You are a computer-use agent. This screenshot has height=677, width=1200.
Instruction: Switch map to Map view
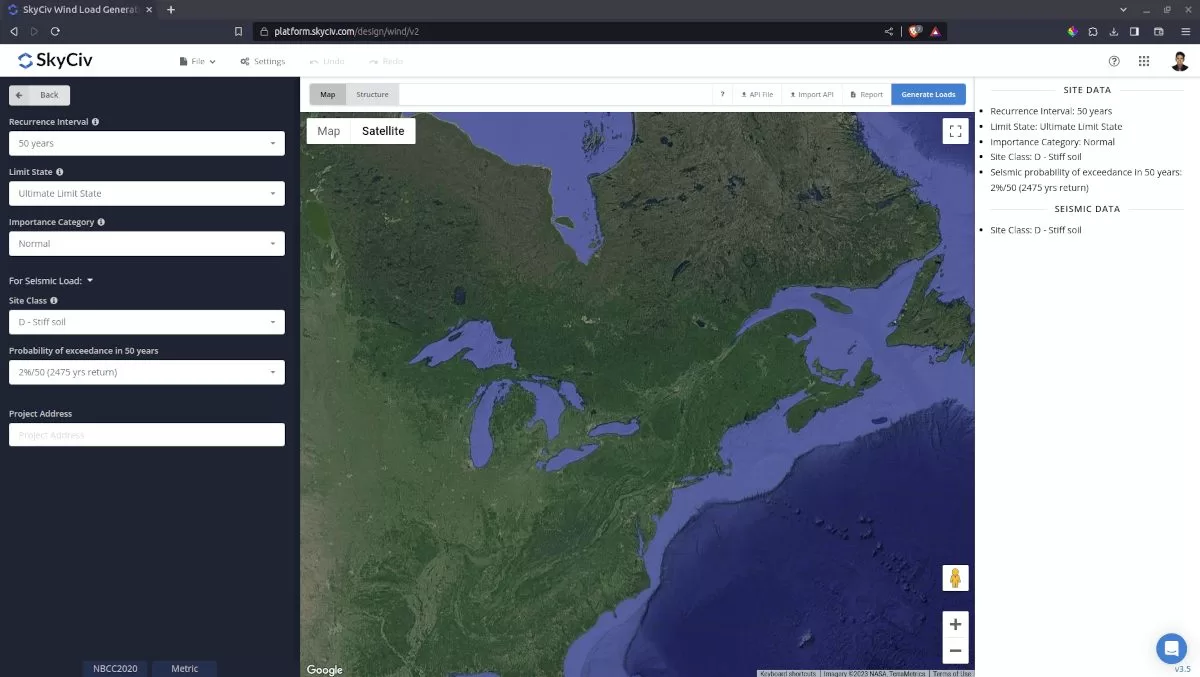point(330,130)
